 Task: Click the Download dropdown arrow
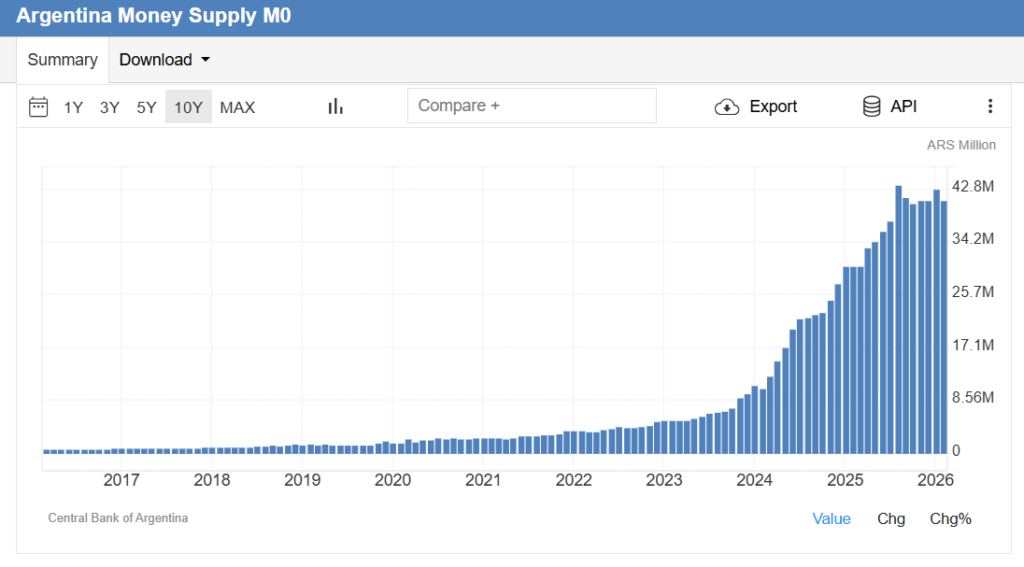click(206, 60)
